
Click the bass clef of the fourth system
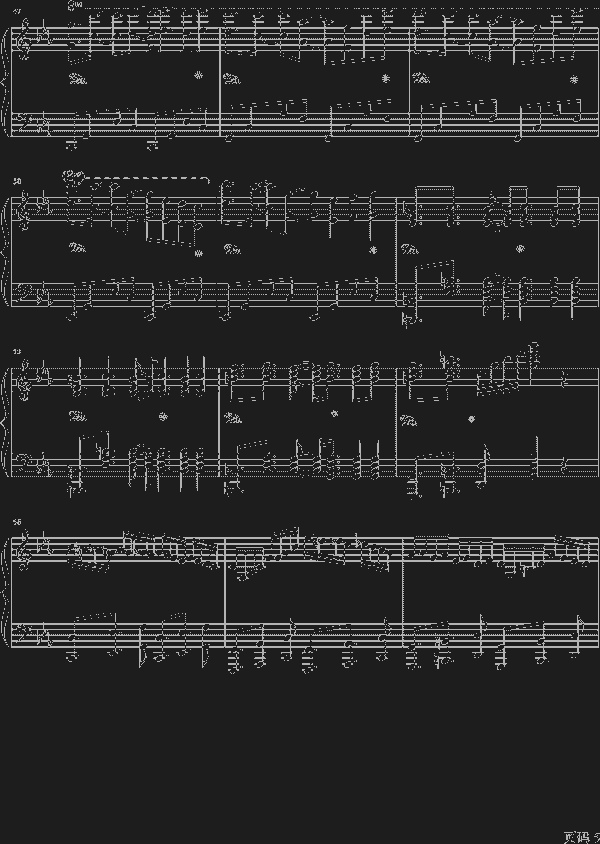tap(22, 632)
